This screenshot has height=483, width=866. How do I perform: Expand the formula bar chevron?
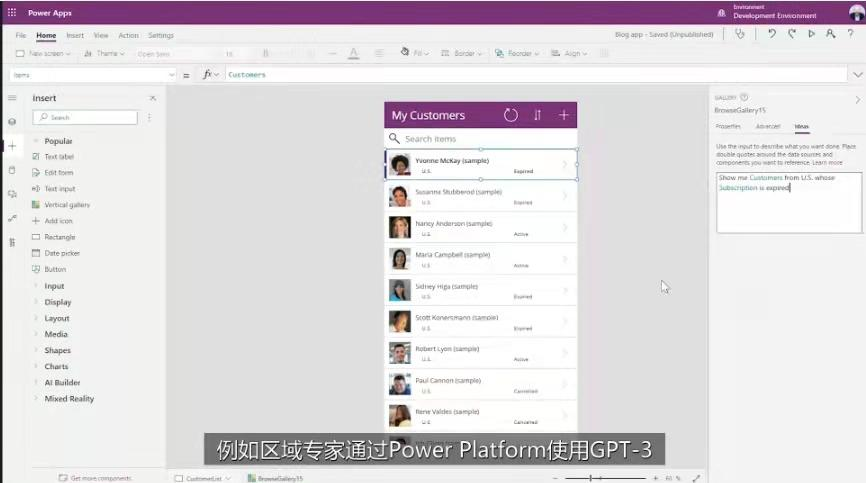(x=857, y=75)
